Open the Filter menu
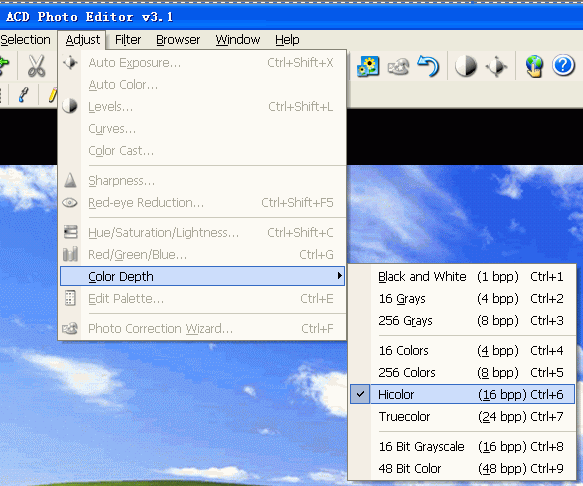The width and height of the screenshot is (583, 486). (x=128, y=39)
